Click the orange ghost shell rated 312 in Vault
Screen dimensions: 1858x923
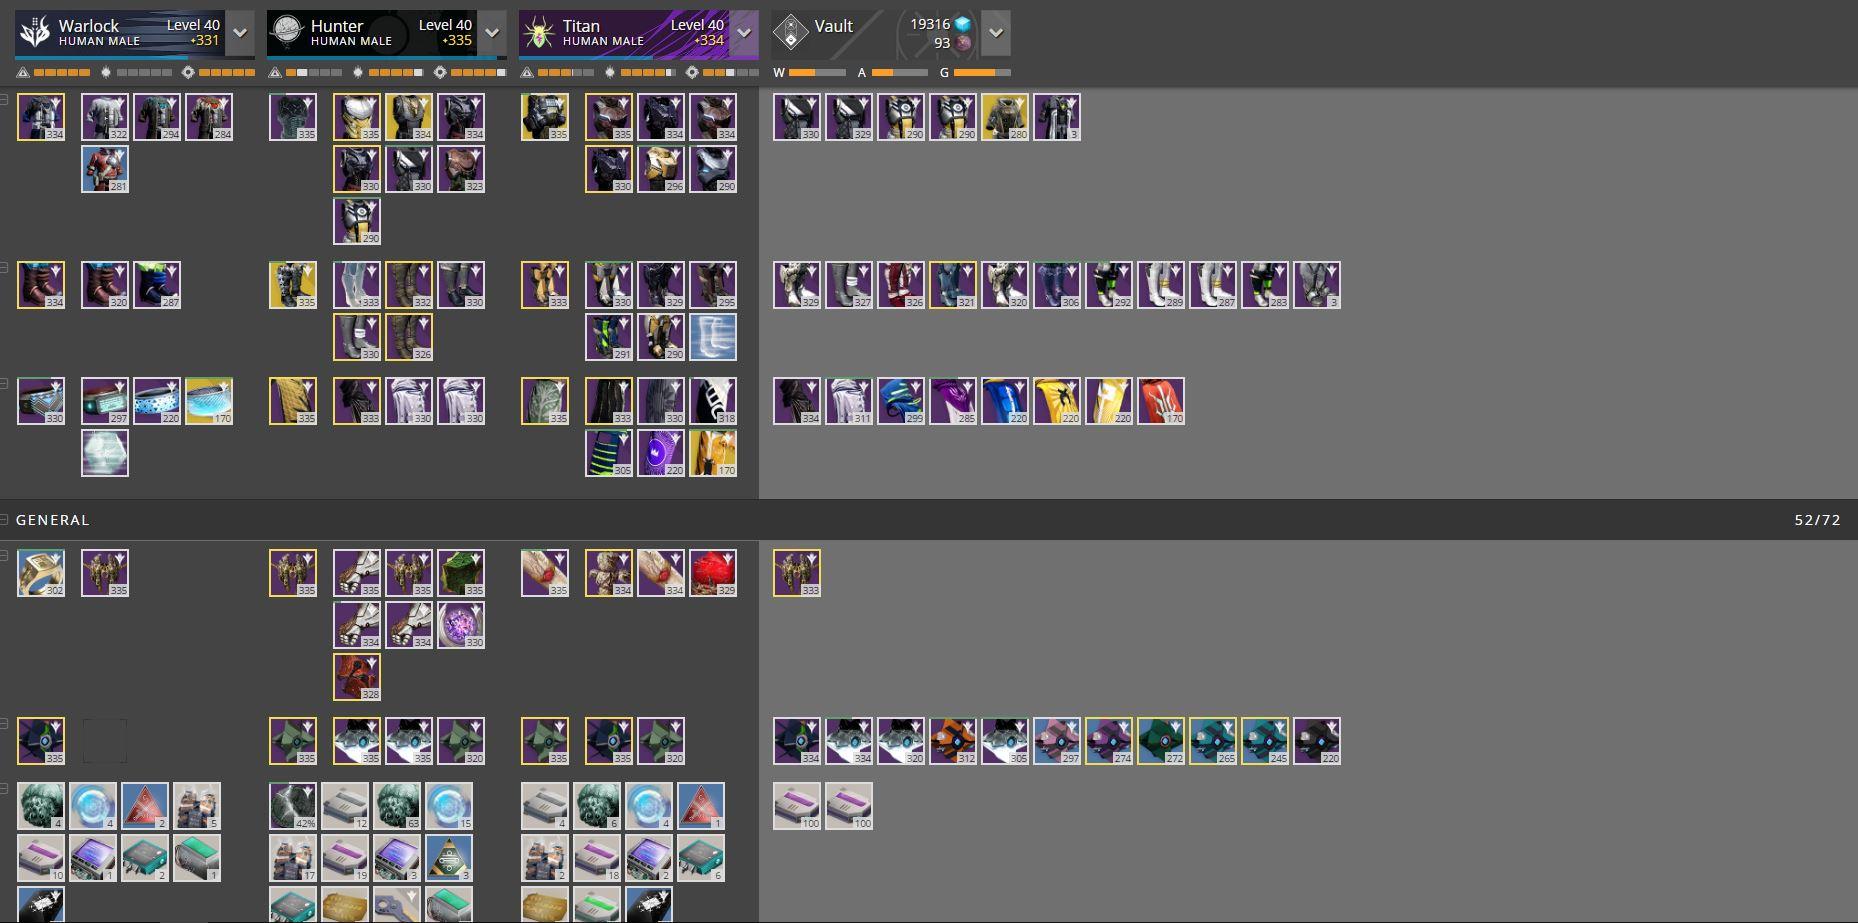pos(953,741)
